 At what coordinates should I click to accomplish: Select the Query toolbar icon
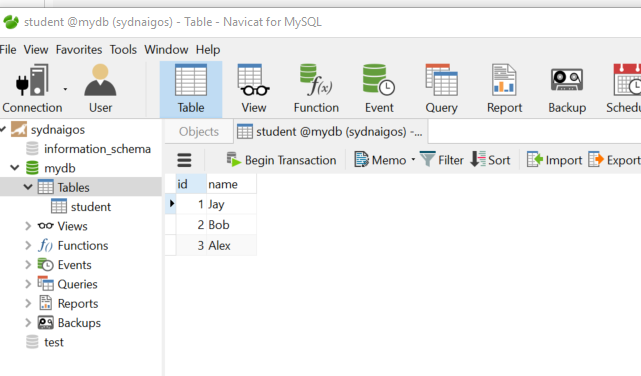click(442, 80)
